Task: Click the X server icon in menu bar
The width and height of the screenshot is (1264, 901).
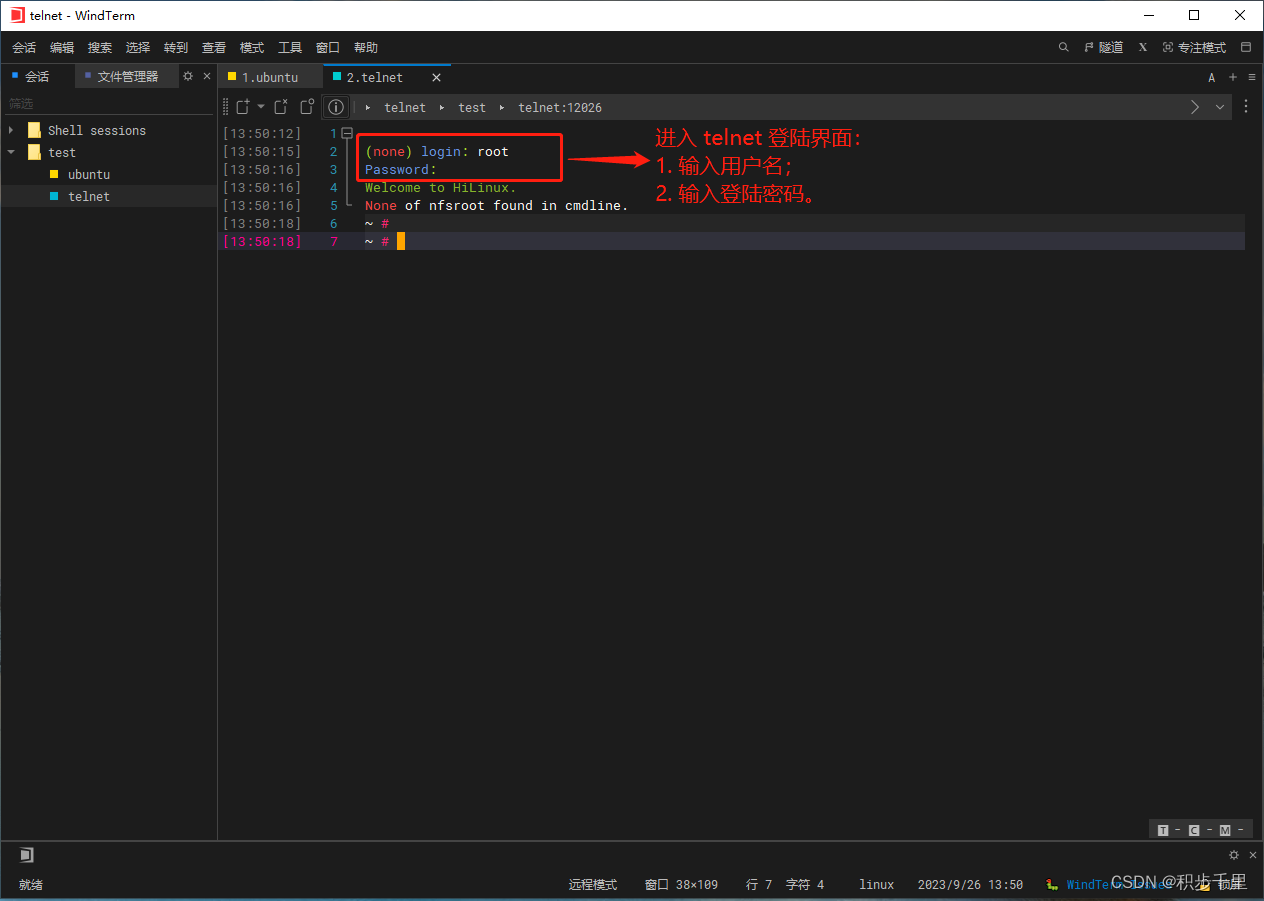Action: pos(1142,47)
